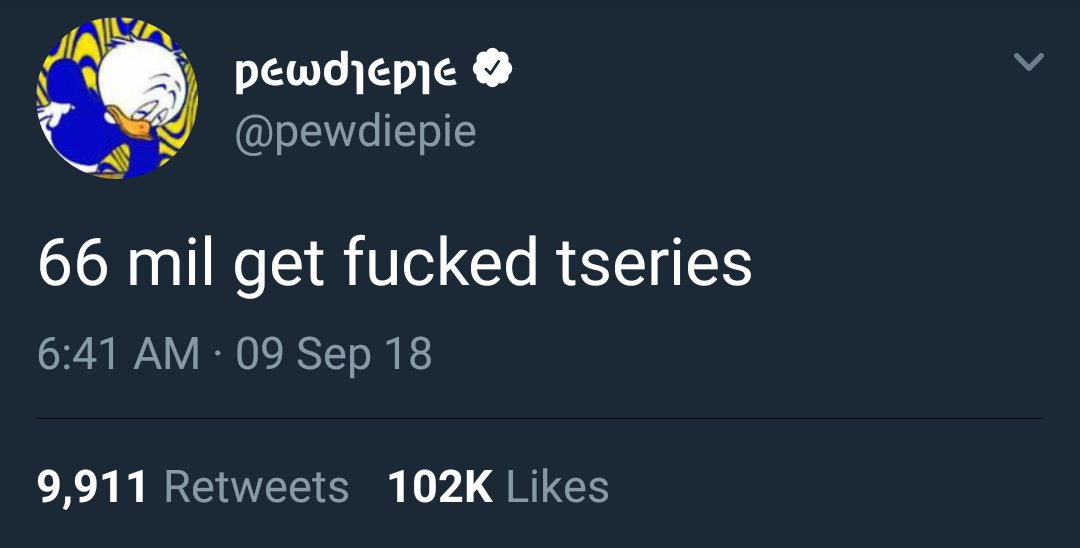Click the Retweets label

click(257, 487)
